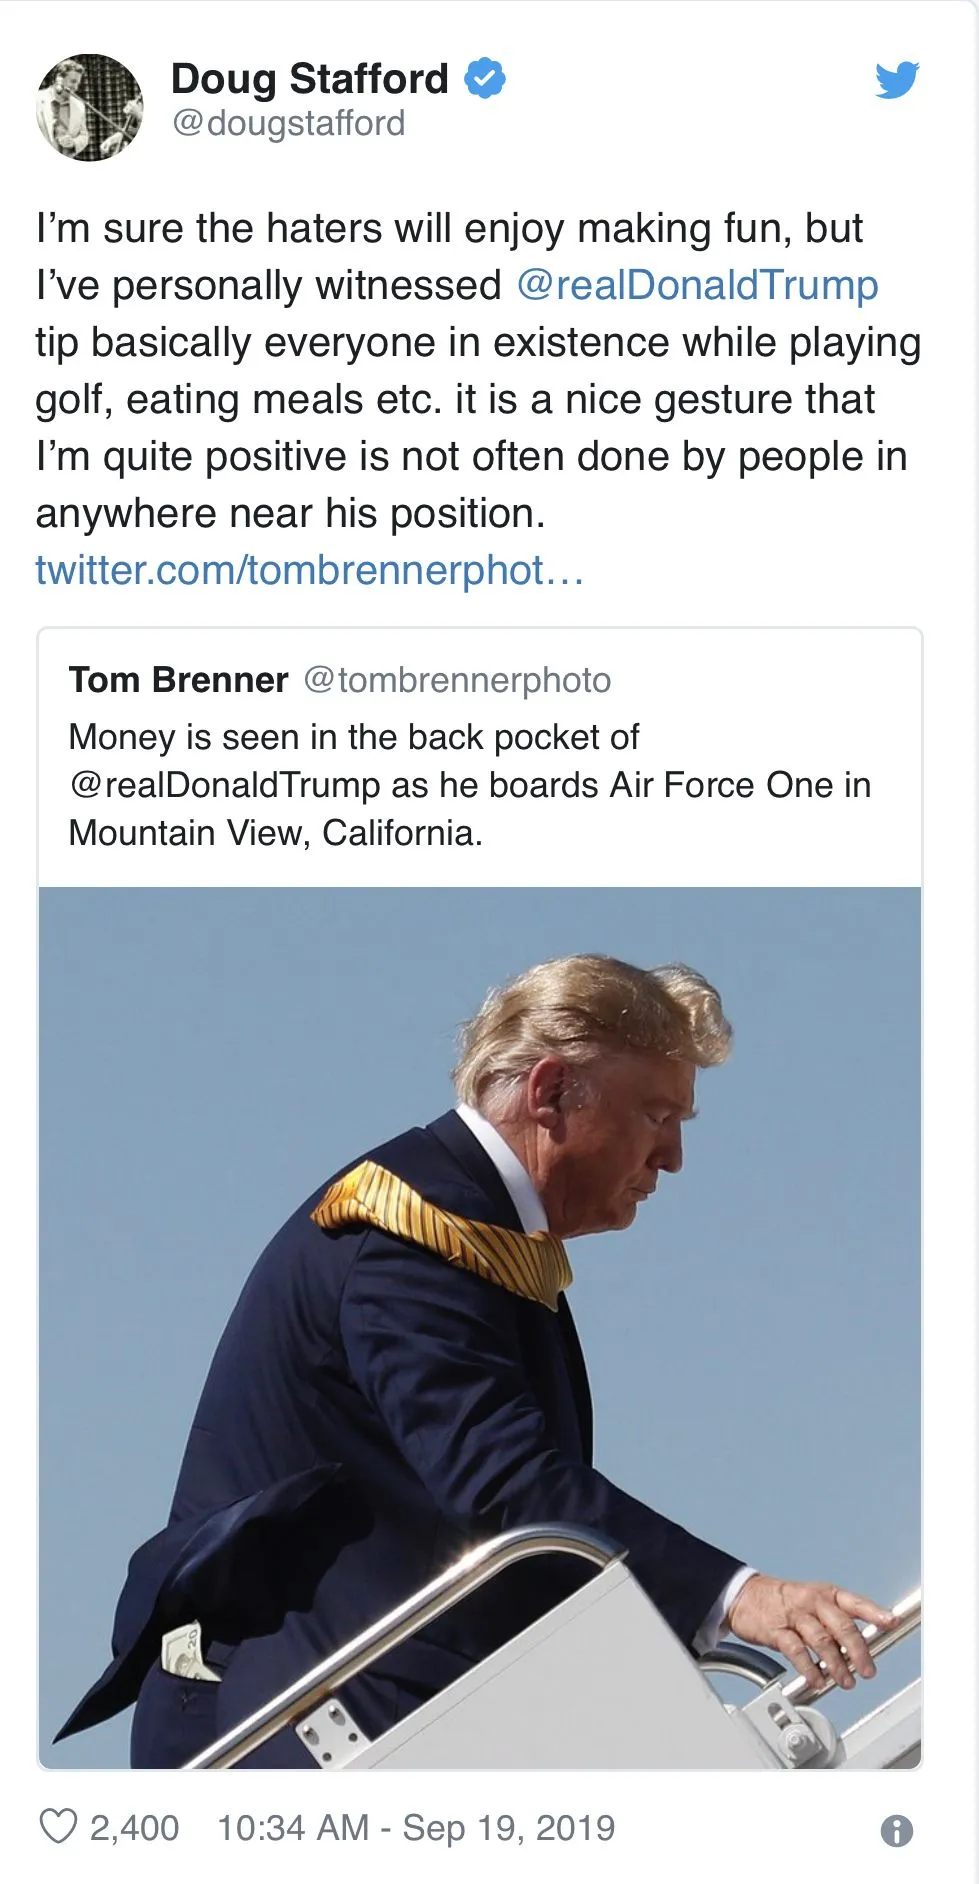This screenshot has height=1884, width=979.
Task: Click the "Mountain View, California." text
Action: click(x=275, y=832)
